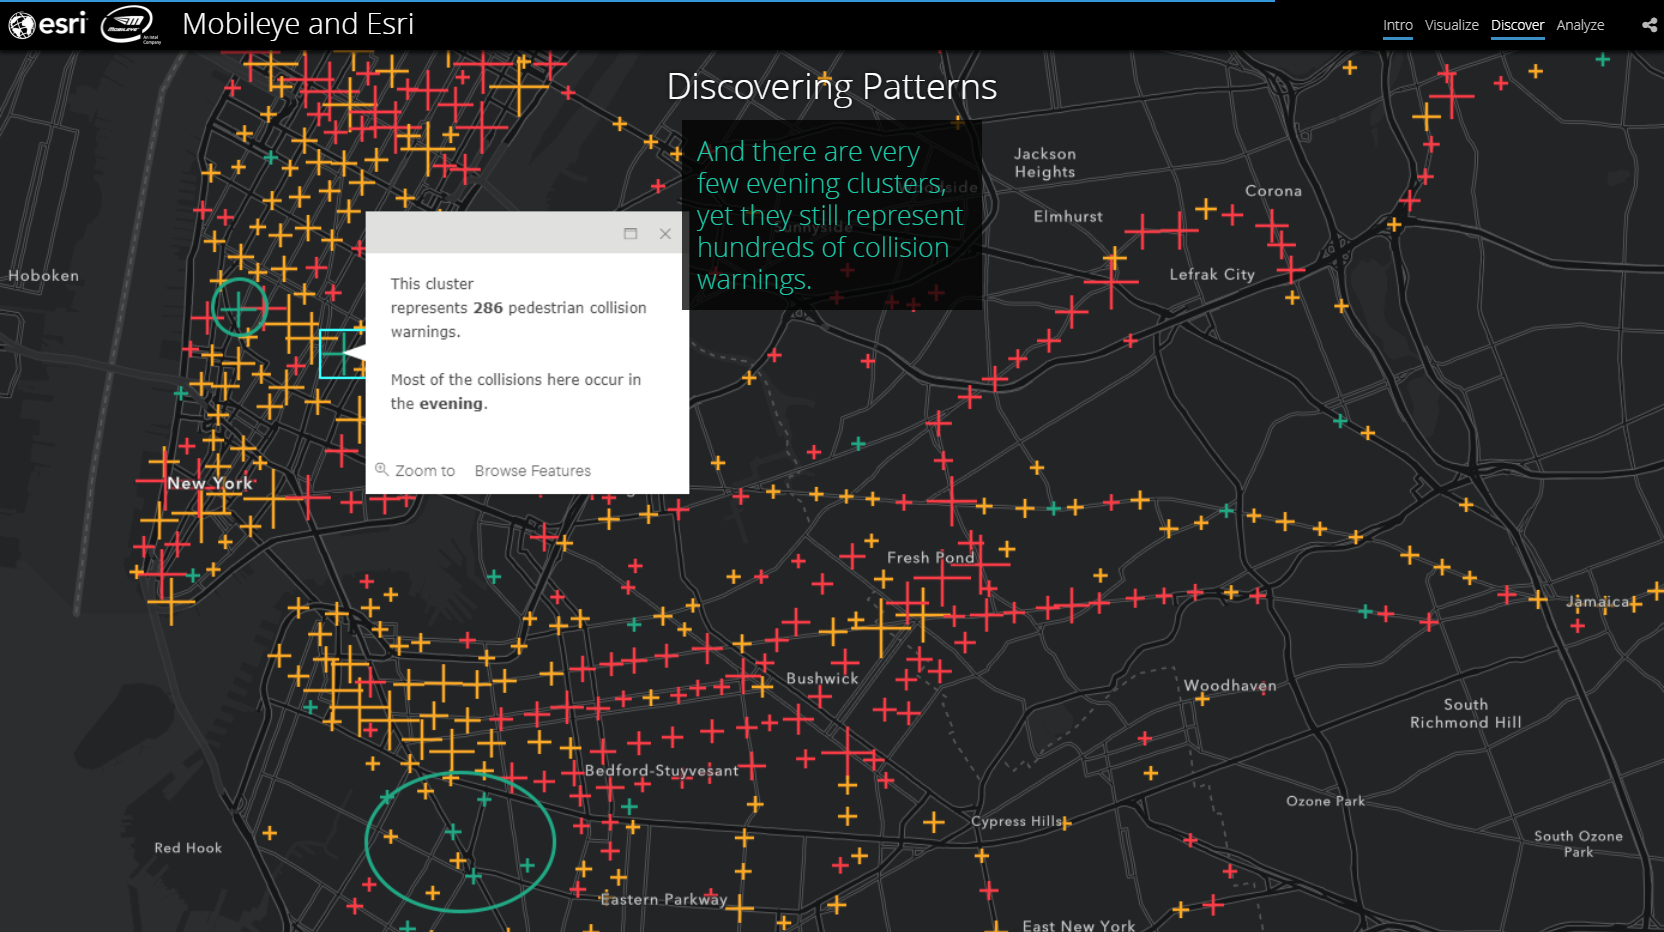Click the green evening clusters caption box

[831, 215]
